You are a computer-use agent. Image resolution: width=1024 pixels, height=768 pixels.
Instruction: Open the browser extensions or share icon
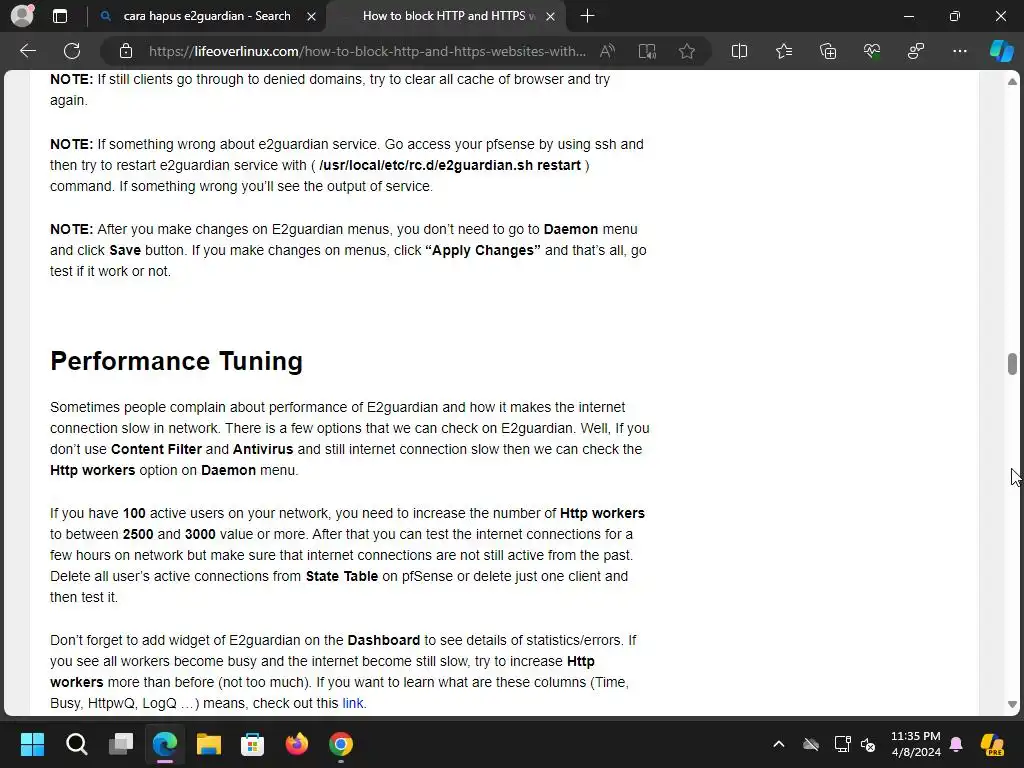[916, 51]
